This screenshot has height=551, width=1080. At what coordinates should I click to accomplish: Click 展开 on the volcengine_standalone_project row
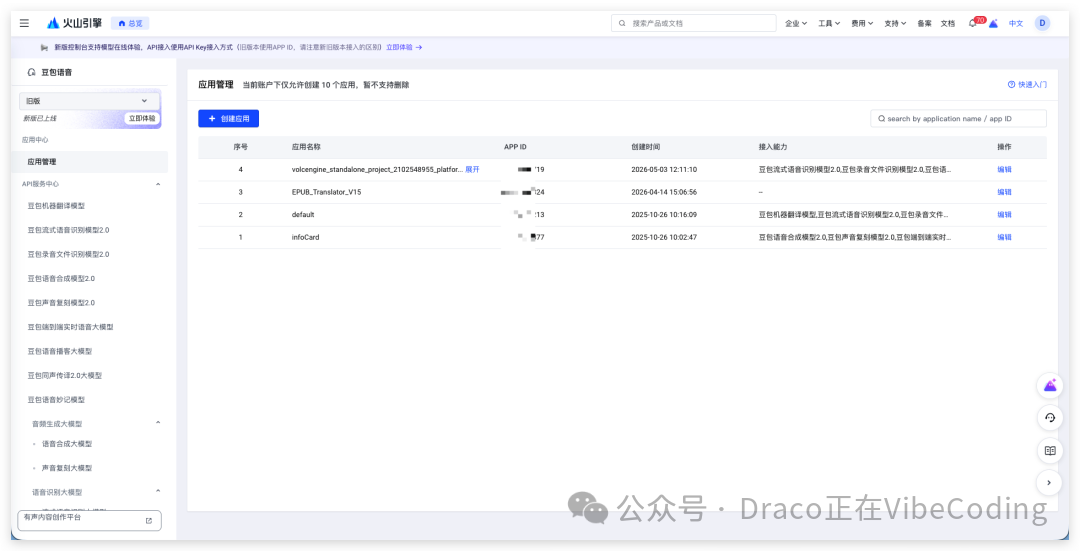(x=472, y=169)
